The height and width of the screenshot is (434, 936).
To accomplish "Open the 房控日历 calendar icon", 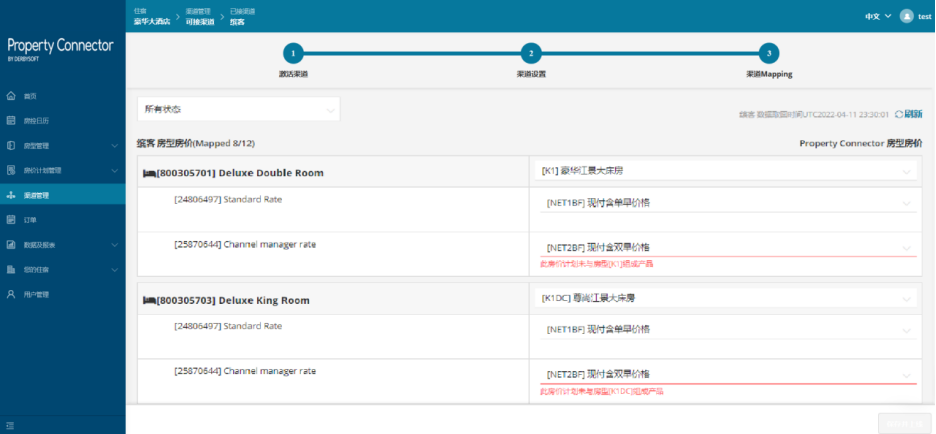I will (x=11, y=121).
